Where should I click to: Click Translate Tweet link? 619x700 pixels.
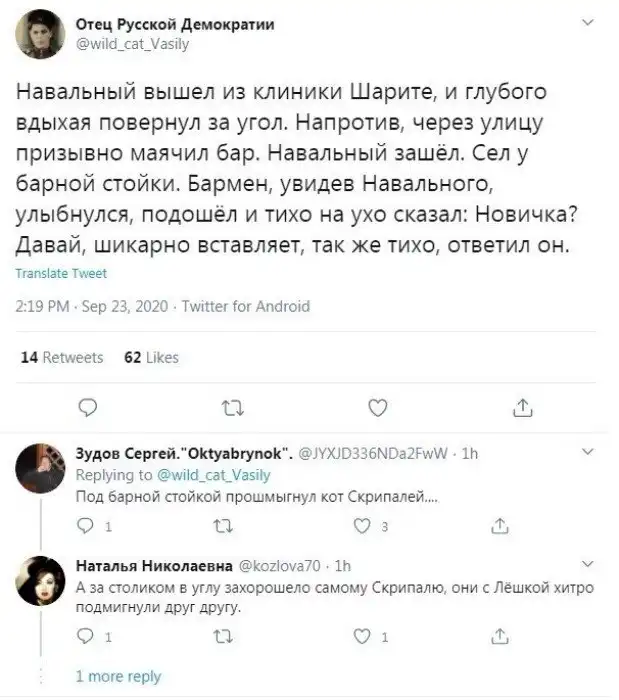(63, 273)
